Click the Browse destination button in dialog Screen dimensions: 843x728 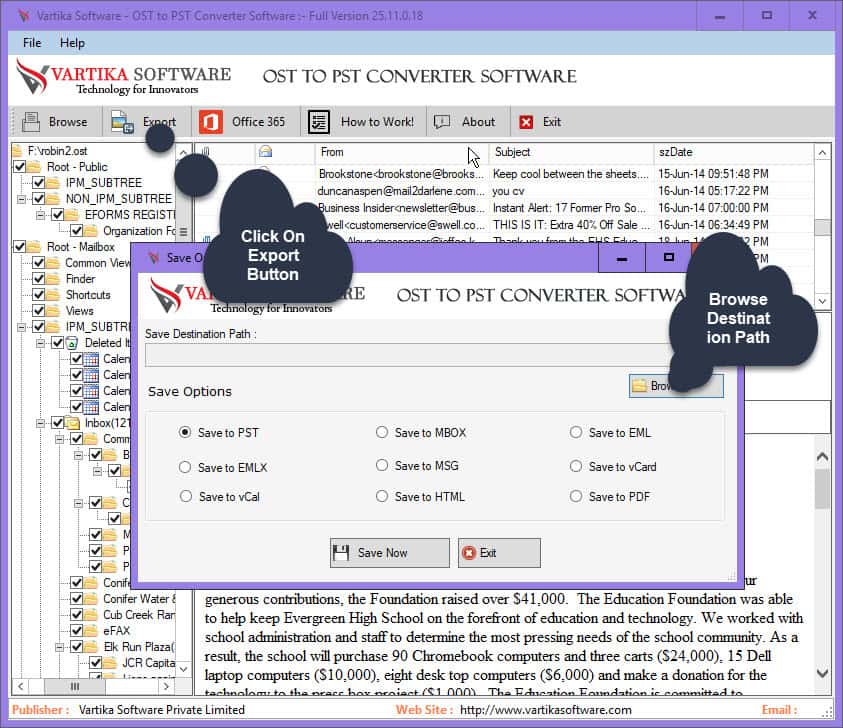click(676, 386)
